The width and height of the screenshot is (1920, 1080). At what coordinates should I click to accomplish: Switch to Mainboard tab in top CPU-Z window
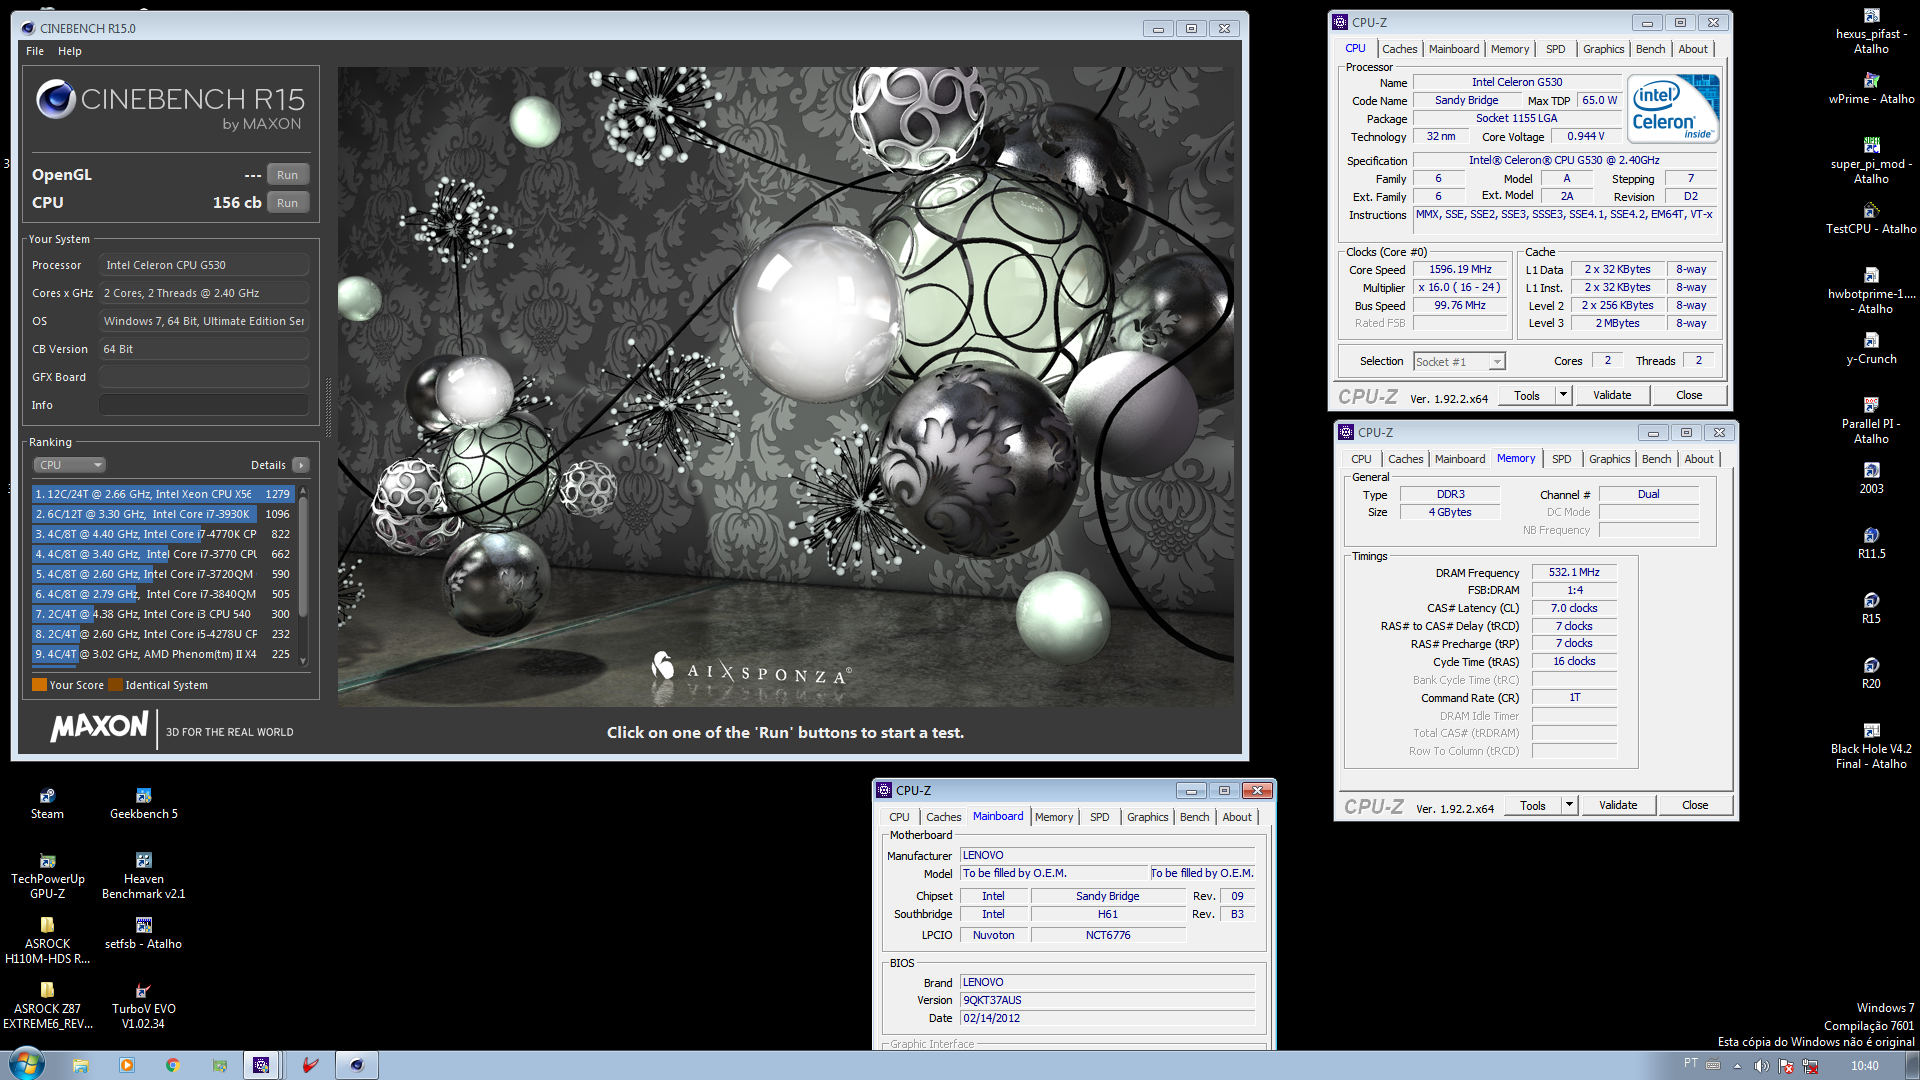pyautogui.click(x=1453, y=49)
